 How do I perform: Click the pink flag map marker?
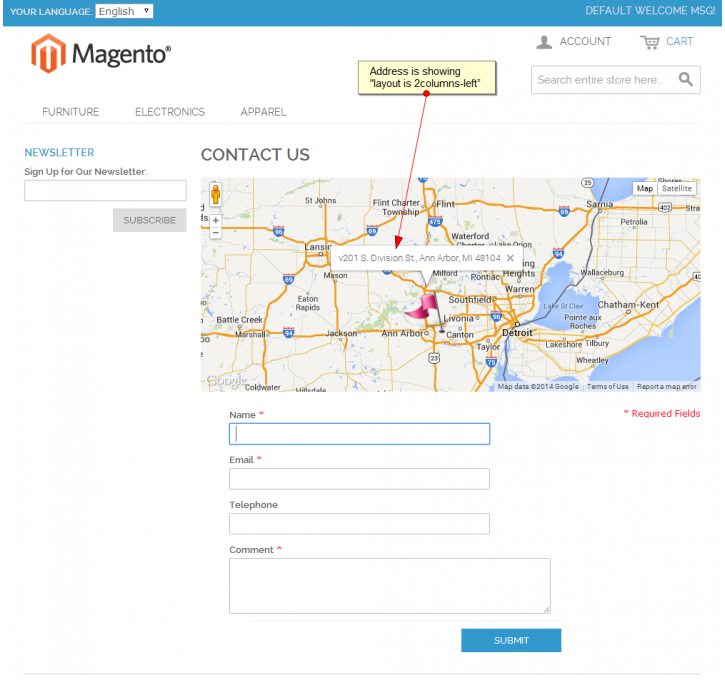point(425,311)
